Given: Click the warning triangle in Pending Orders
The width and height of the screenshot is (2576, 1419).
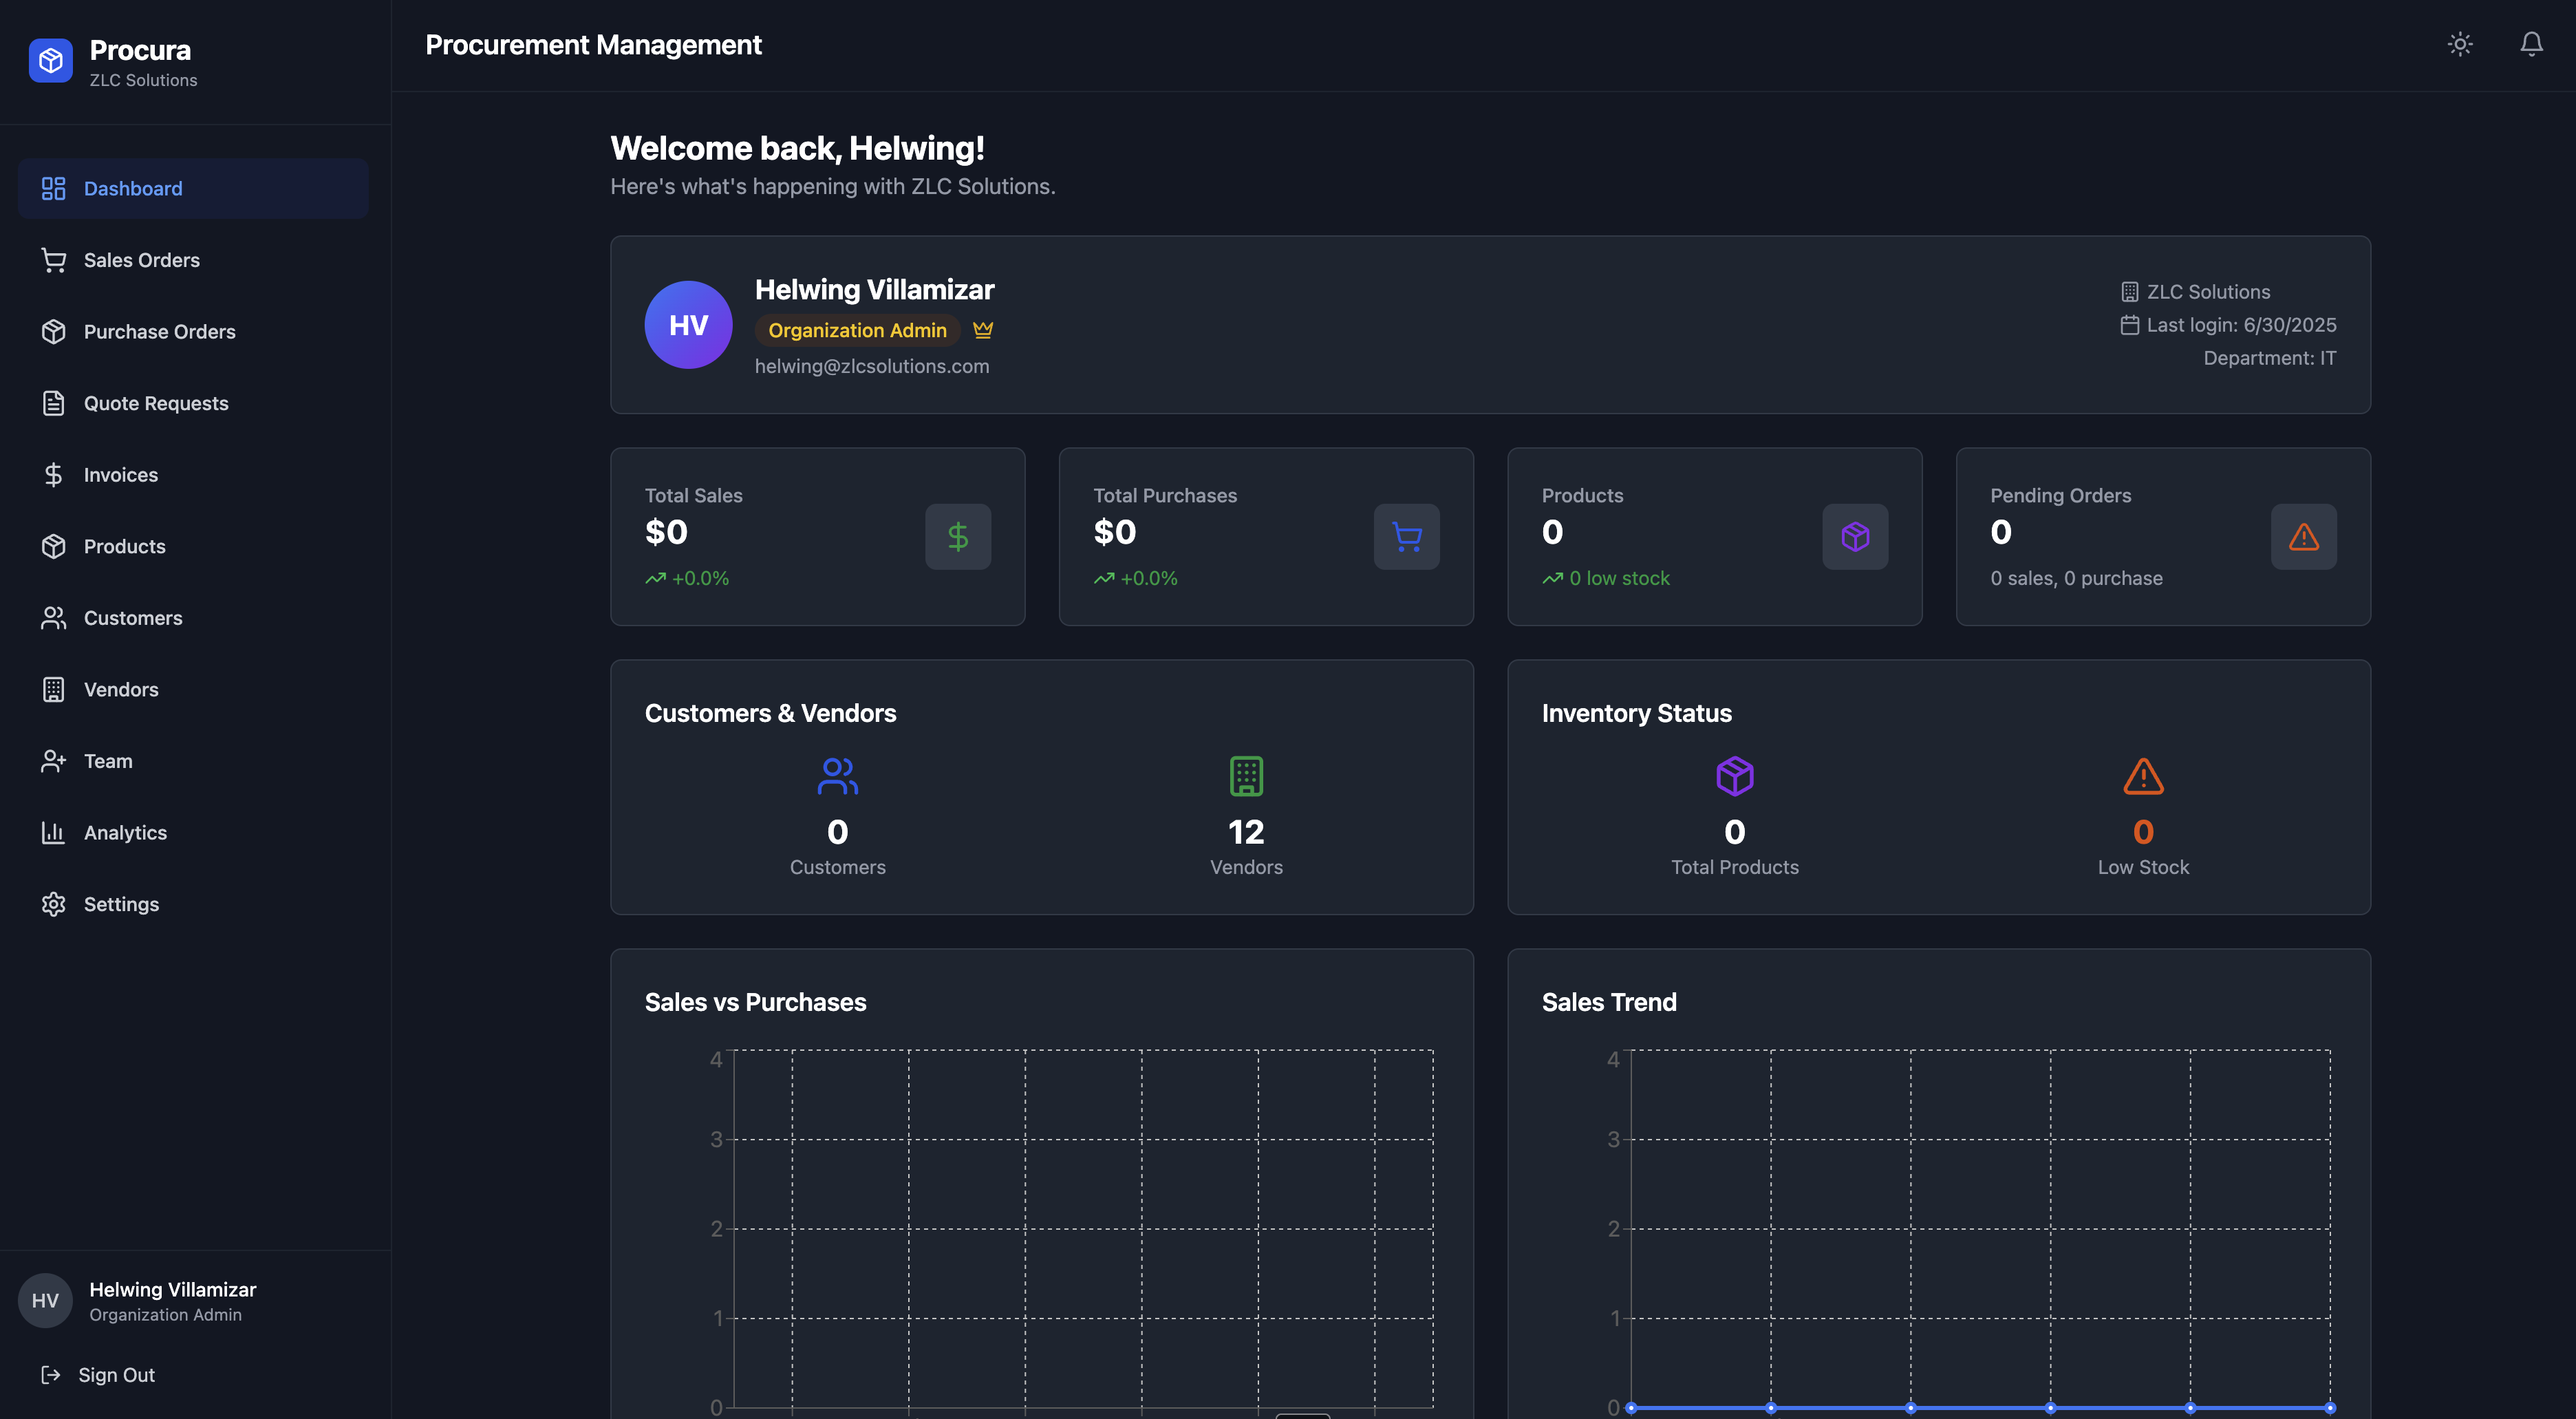Looking at the screenshot, I should (x=2303, y=537).
